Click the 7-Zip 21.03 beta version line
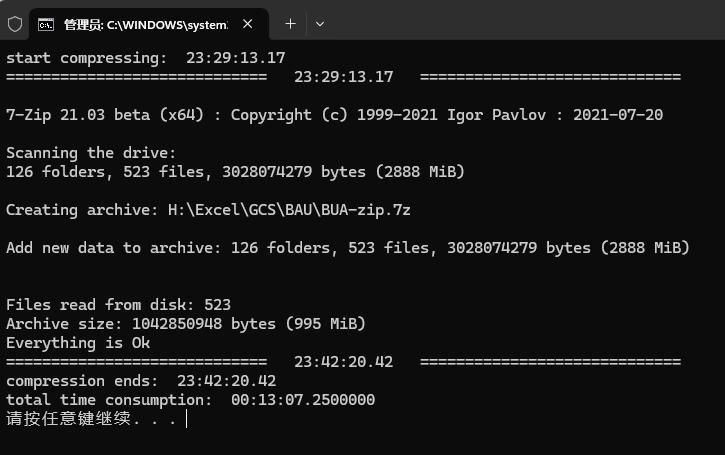 tap(334, 115)
